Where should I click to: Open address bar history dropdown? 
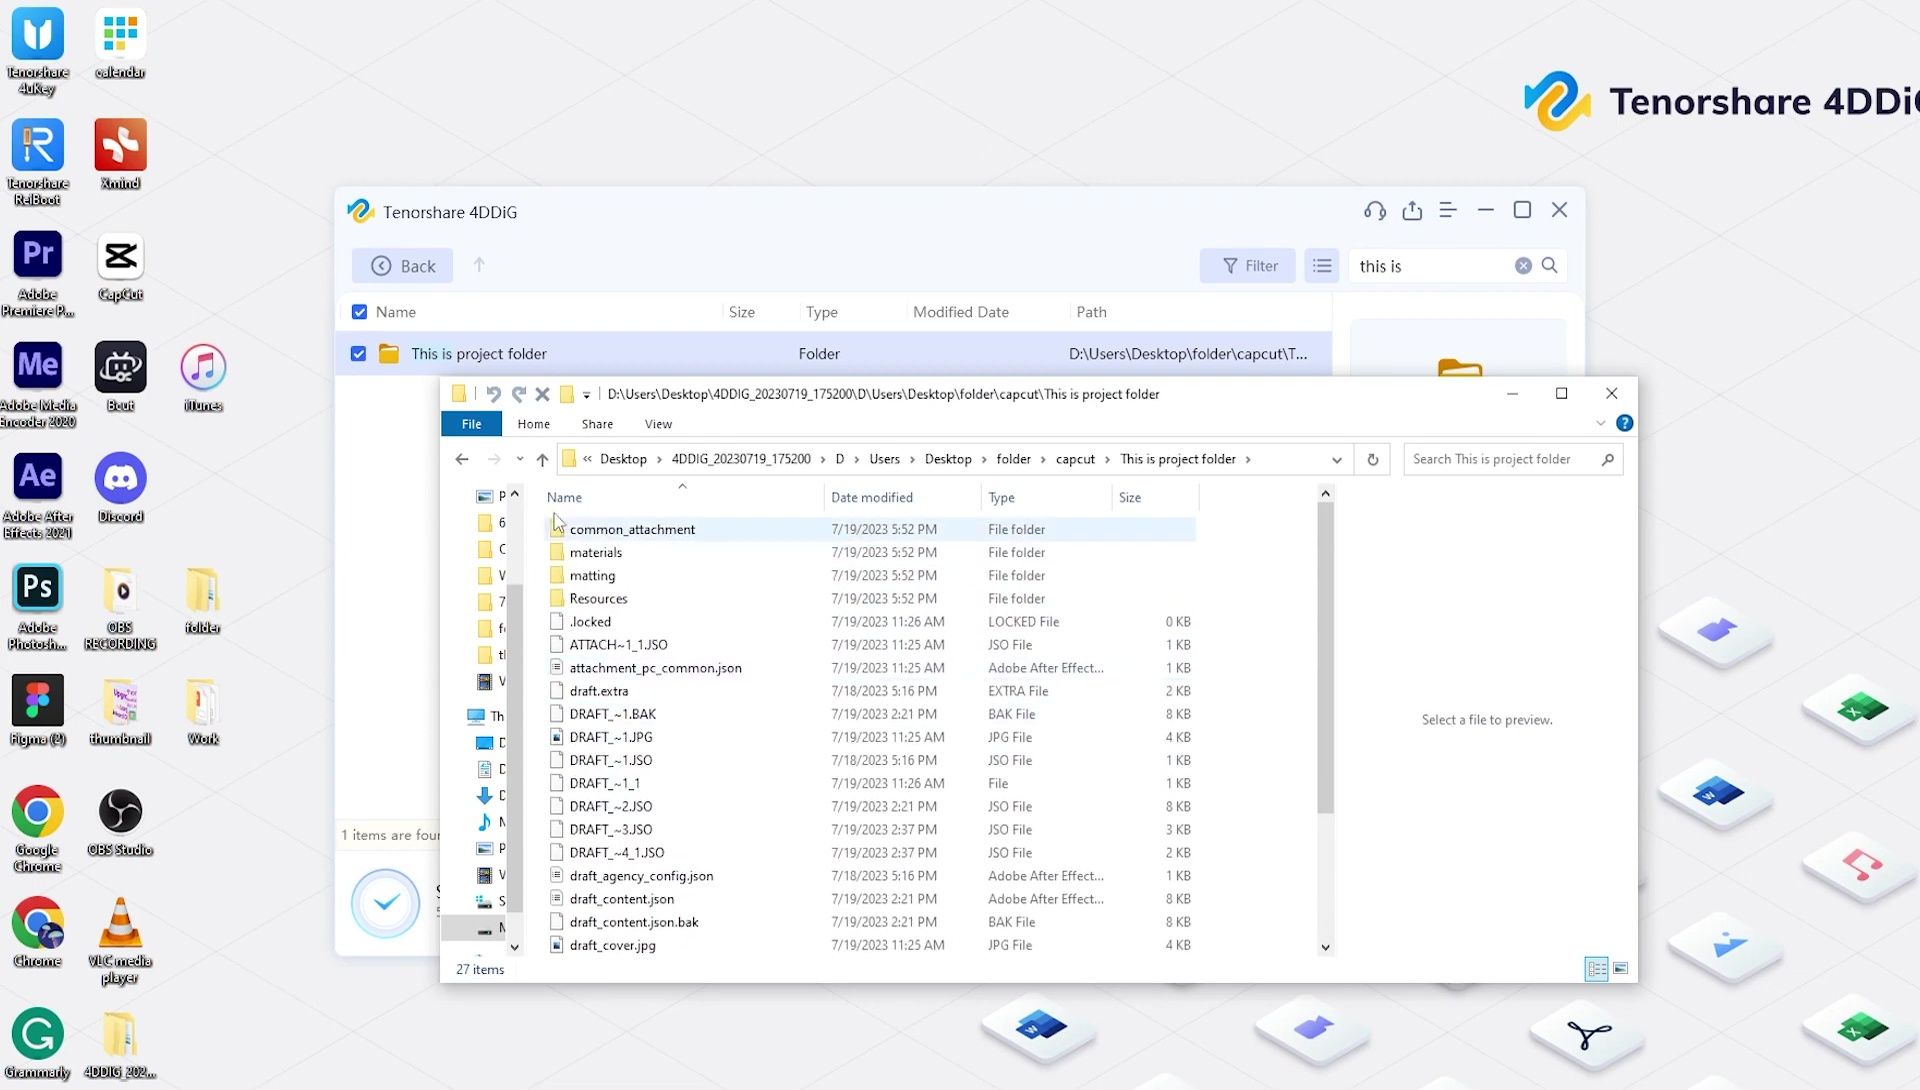click(1337, 460)
